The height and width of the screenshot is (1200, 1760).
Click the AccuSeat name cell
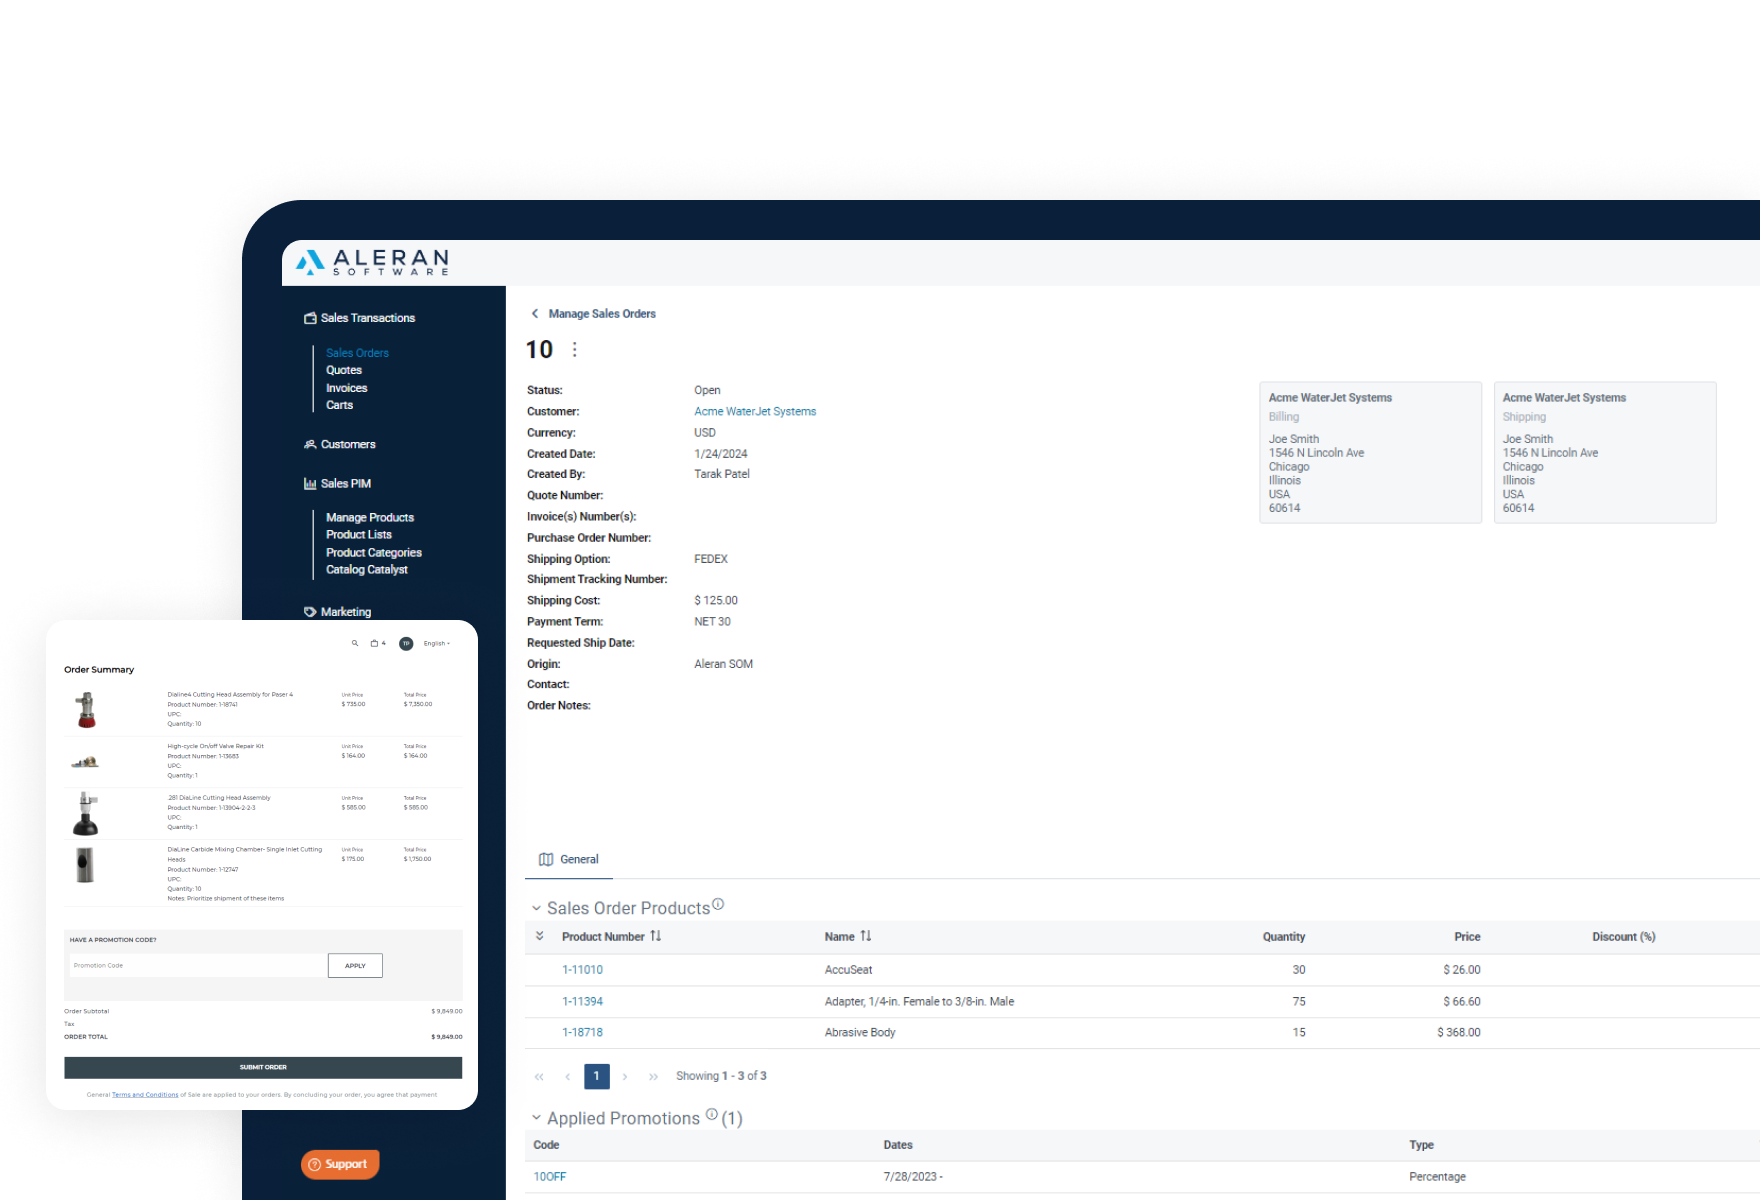848,970
